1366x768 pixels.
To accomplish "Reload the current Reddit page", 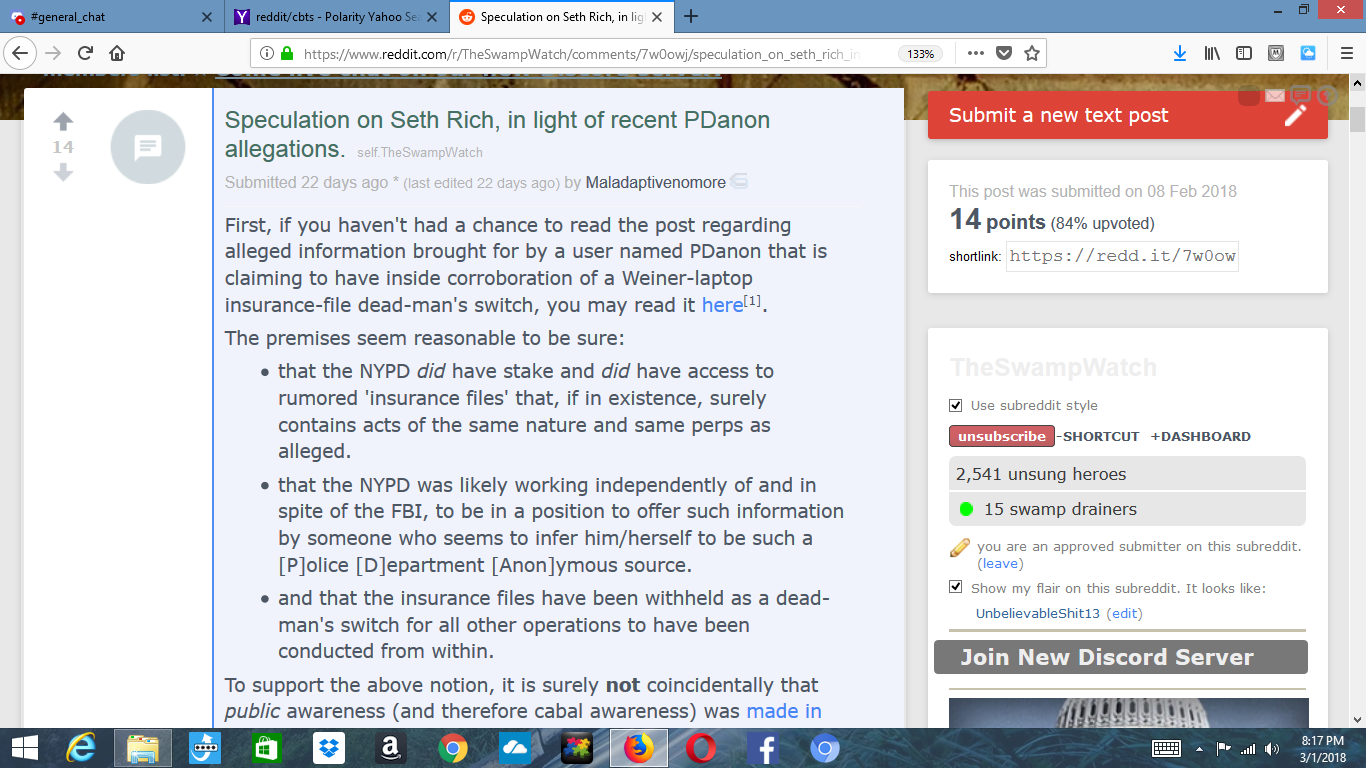I will (85, 53).
